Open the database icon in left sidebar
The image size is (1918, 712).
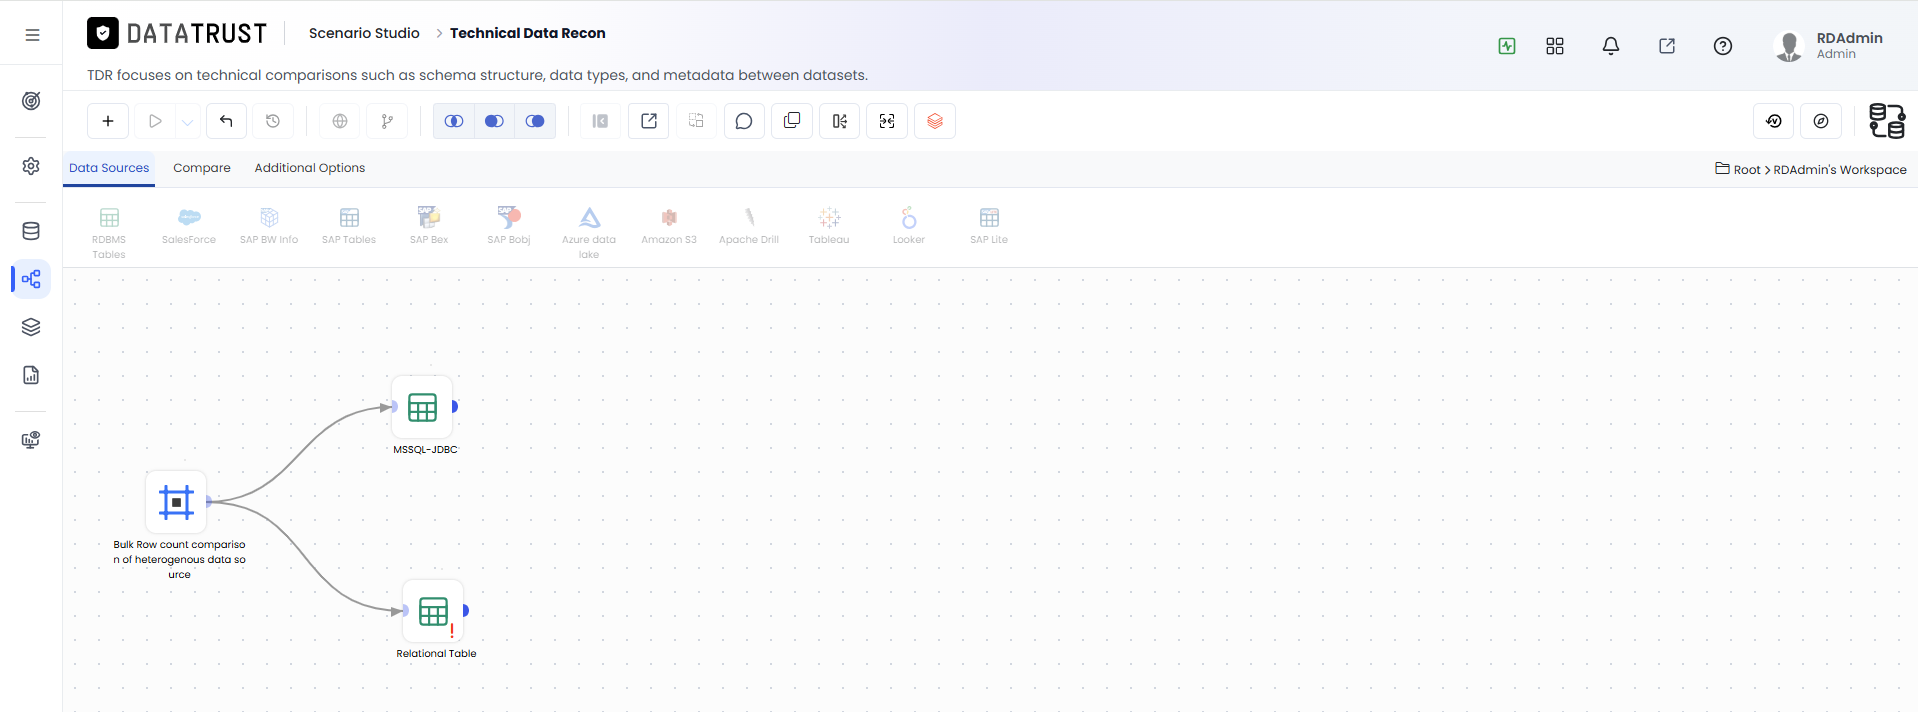point(31,231)
